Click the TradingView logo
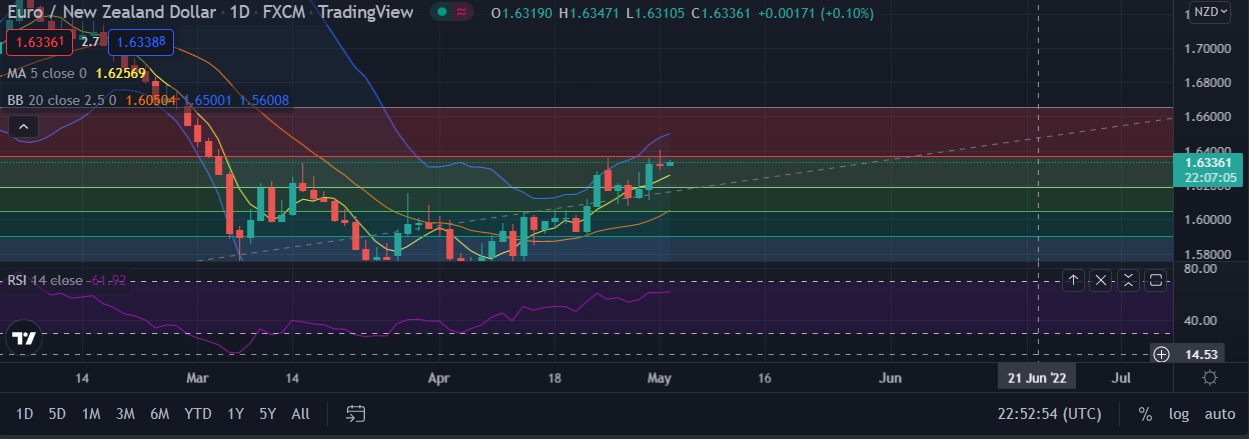The image size is (1249, 439). (x=25, y=338)
